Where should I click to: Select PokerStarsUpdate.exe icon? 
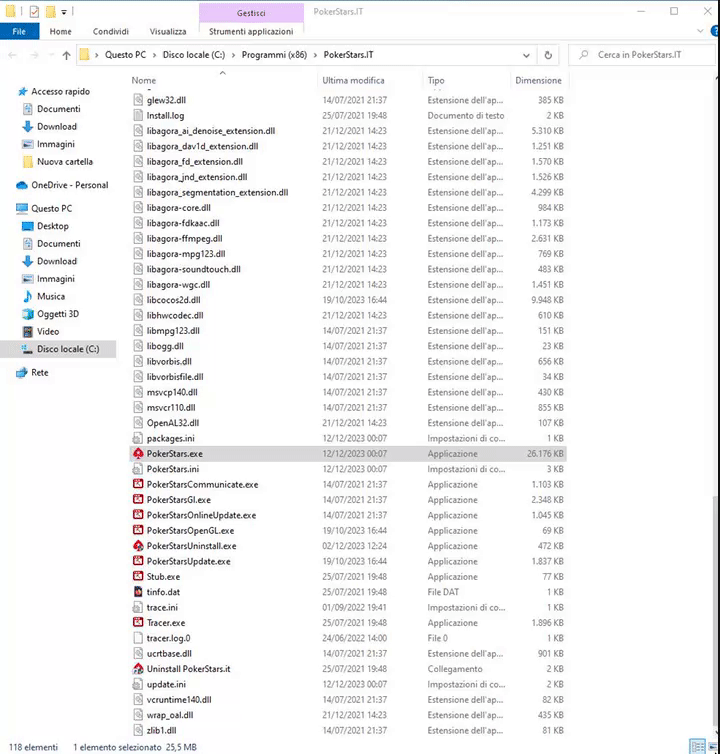point(138,561)
